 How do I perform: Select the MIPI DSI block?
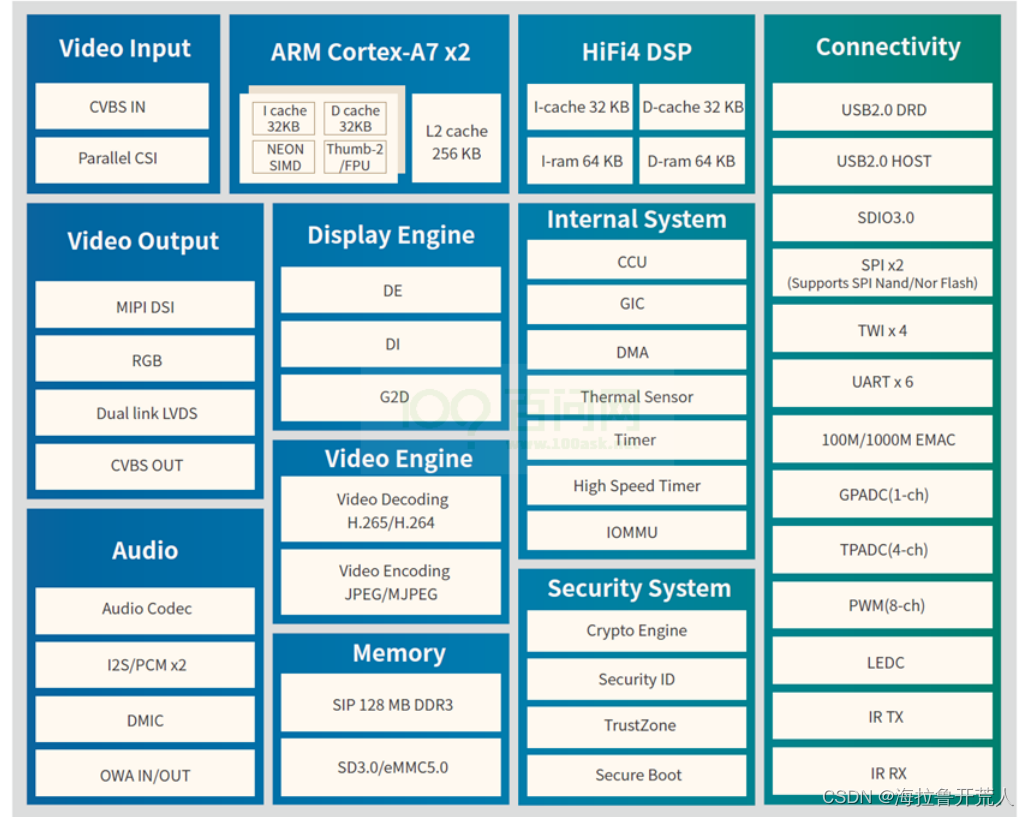click(145, 305)
